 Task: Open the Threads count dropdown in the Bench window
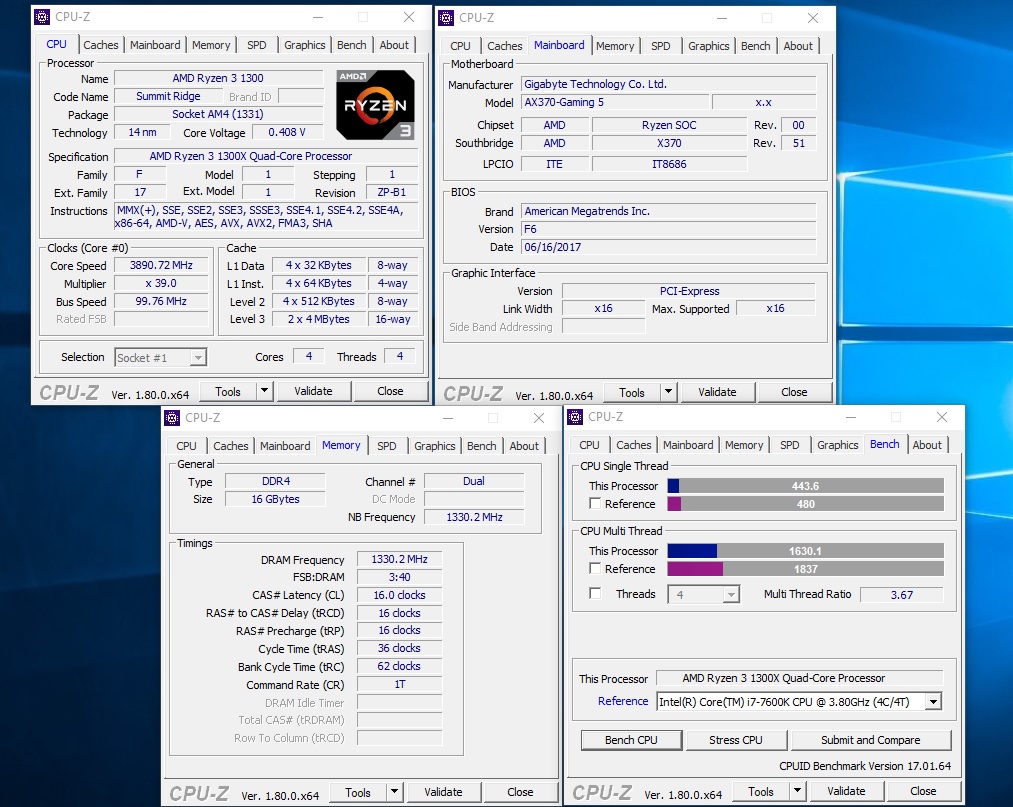[731, 594]
